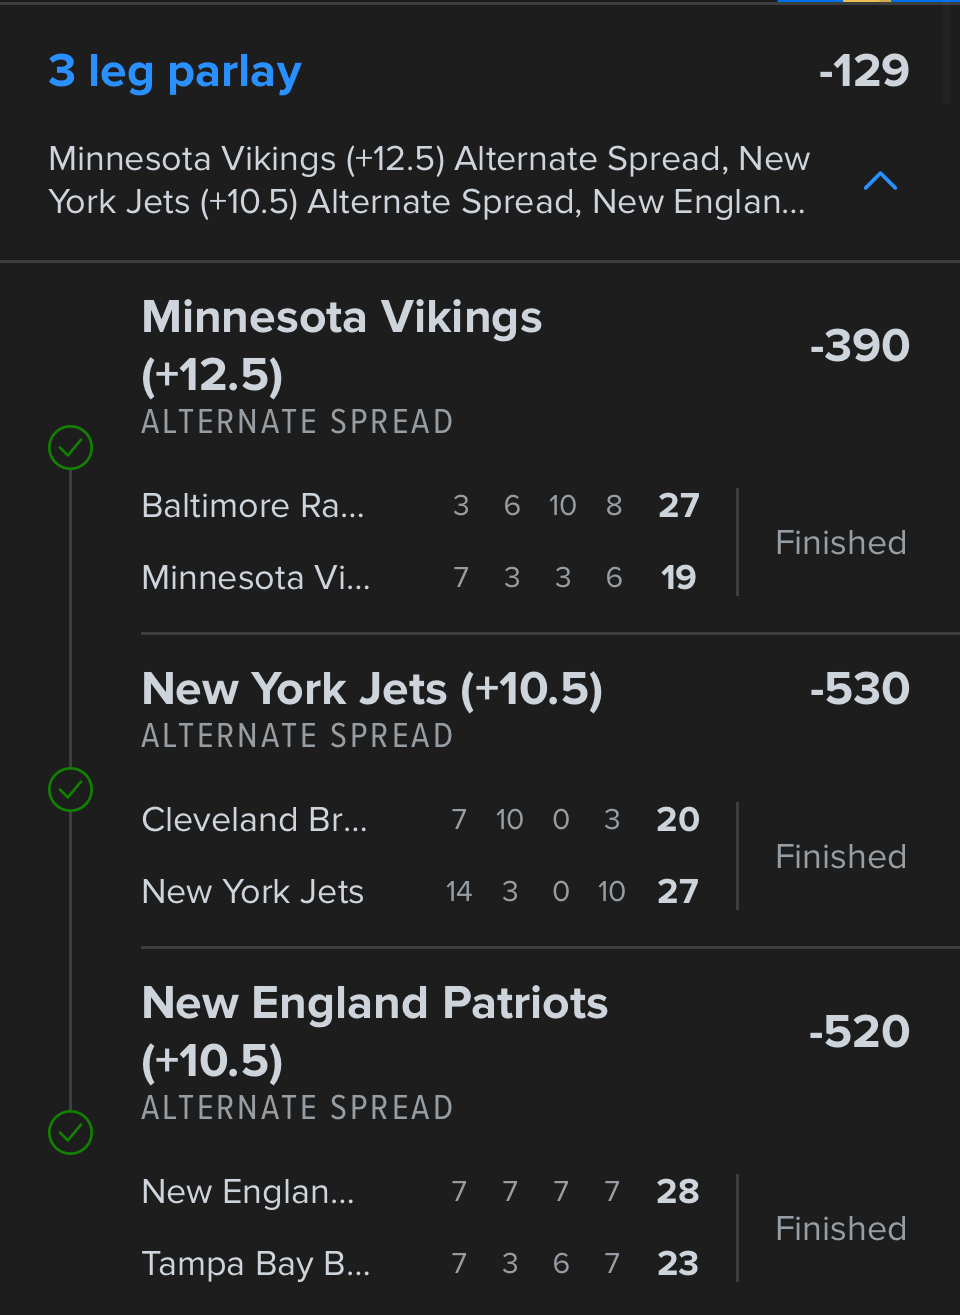Screen dimensions: 960x1315
Task: Tap the -129 parlay odds
Action: (863, 71)
